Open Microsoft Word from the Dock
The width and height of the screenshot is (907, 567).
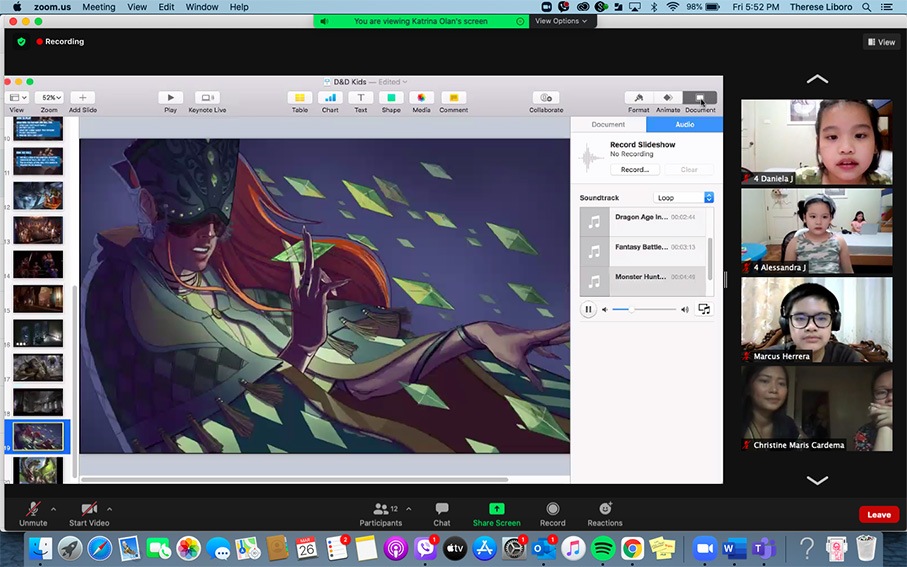click(734, 547)
